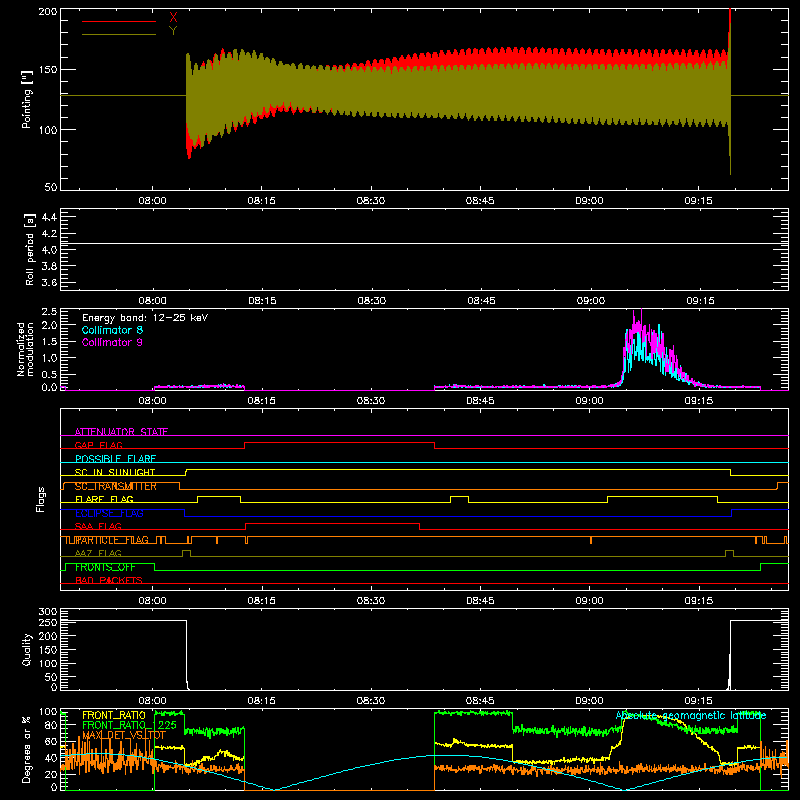Click the SC_TRANSMITTER flag label
800x800 pixels.
click(115, 486)
